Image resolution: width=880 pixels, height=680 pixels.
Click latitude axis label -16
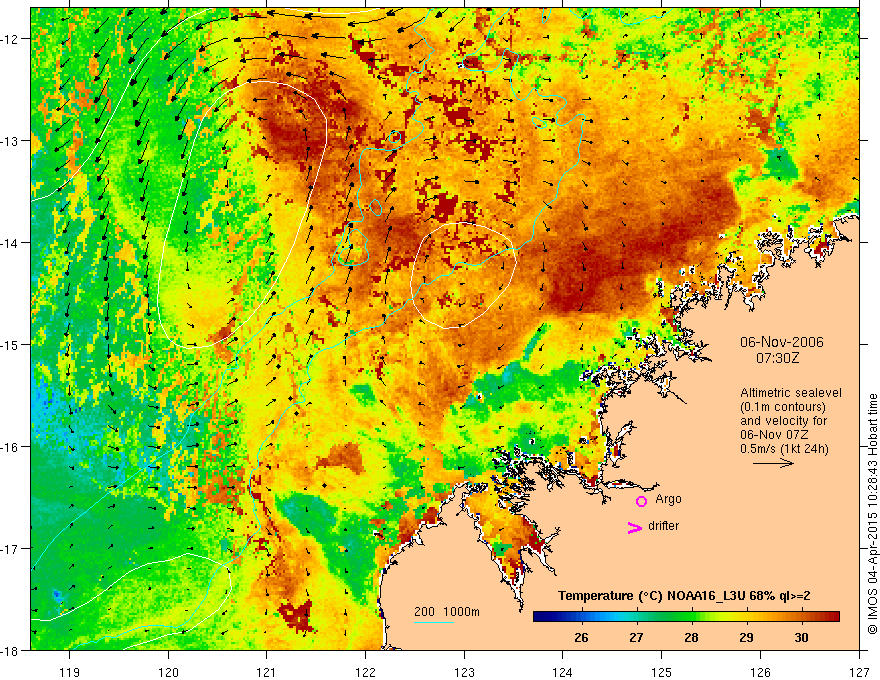11,447
